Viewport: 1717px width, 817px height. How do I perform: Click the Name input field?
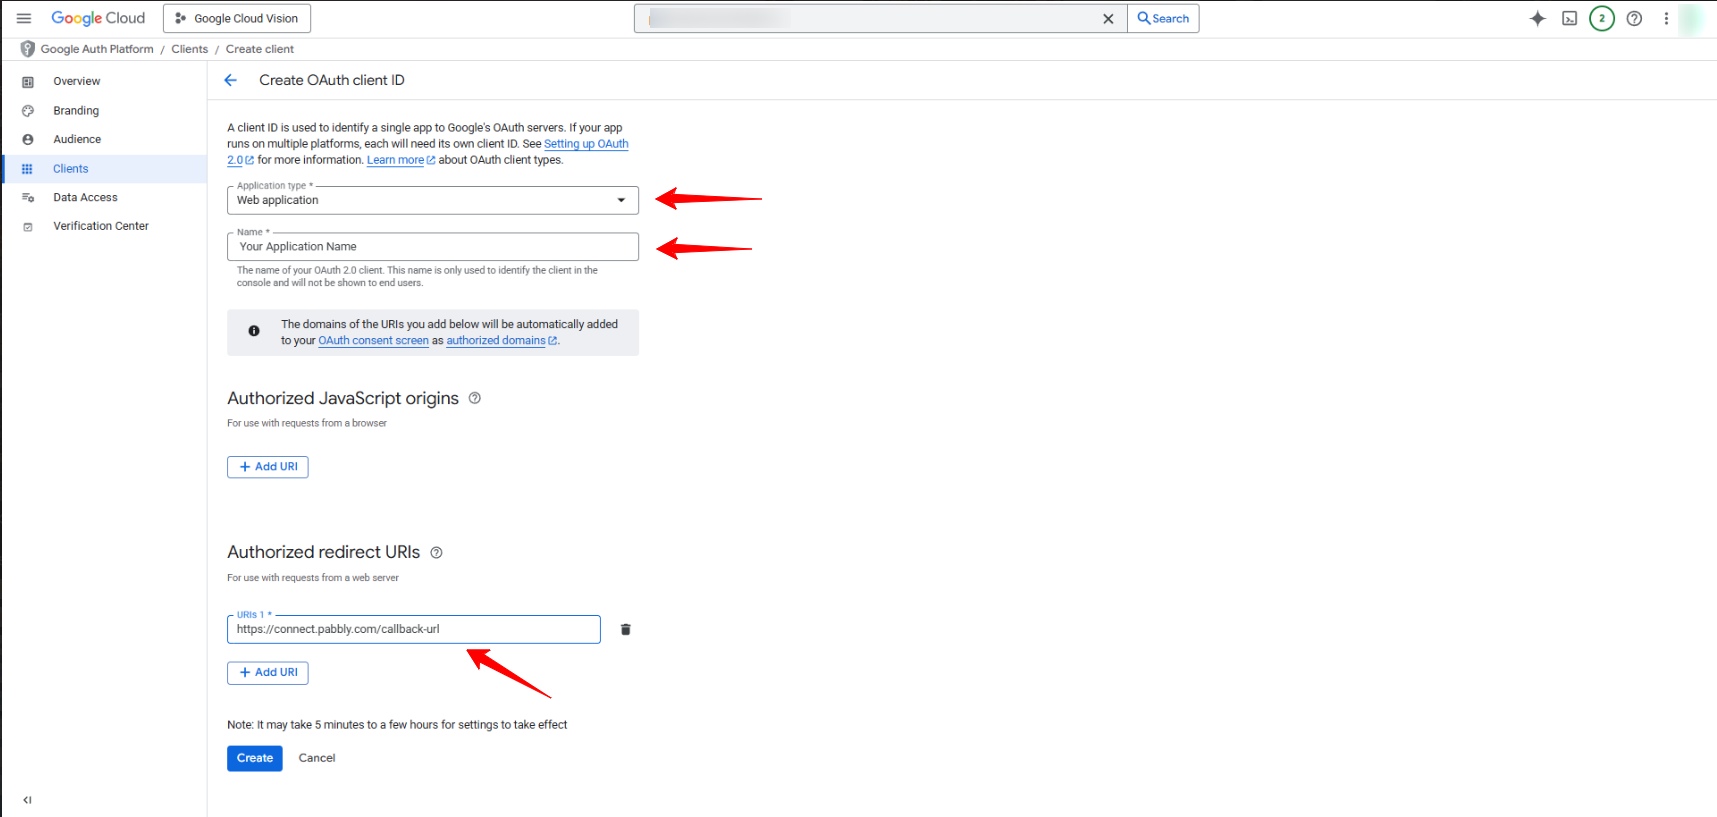(x=432, y=247)
